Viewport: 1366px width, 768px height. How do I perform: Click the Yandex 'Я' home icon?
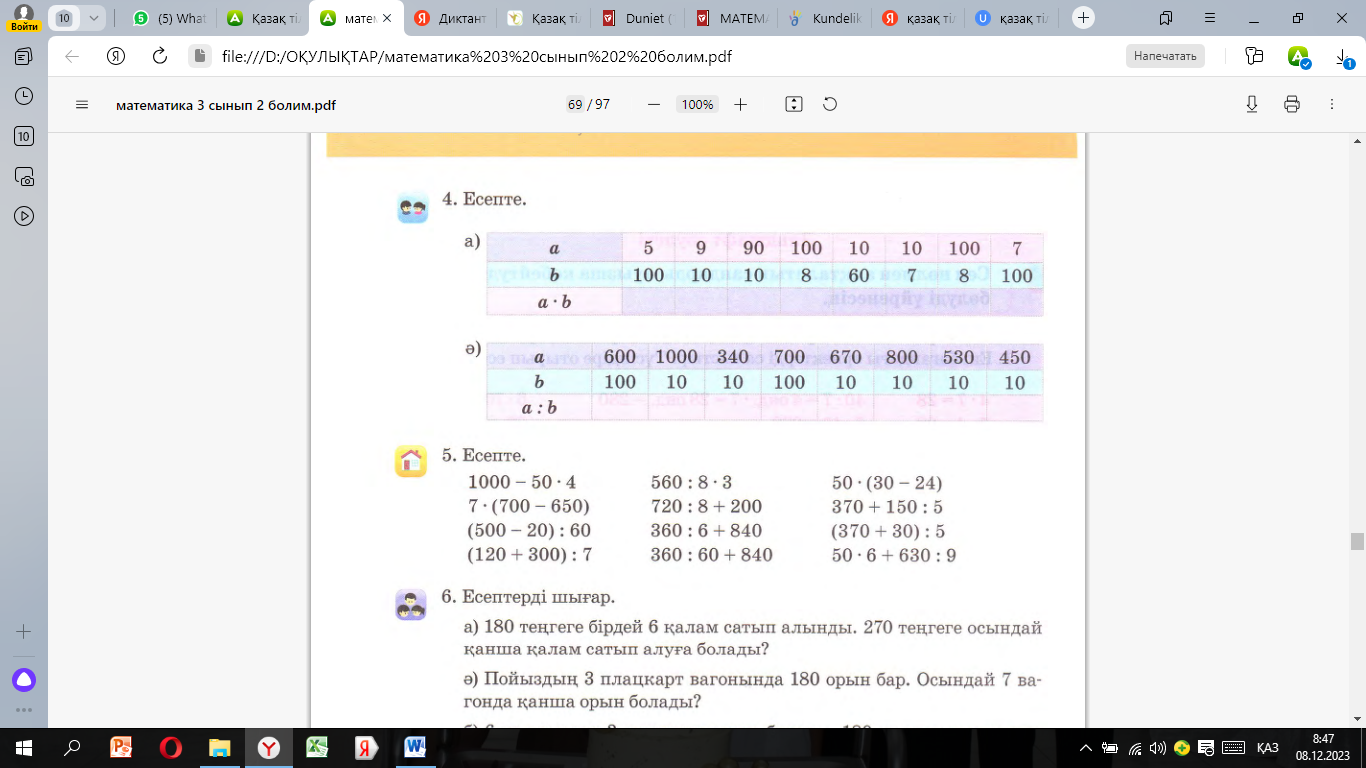pyautogui.click(x=116, y=56)
